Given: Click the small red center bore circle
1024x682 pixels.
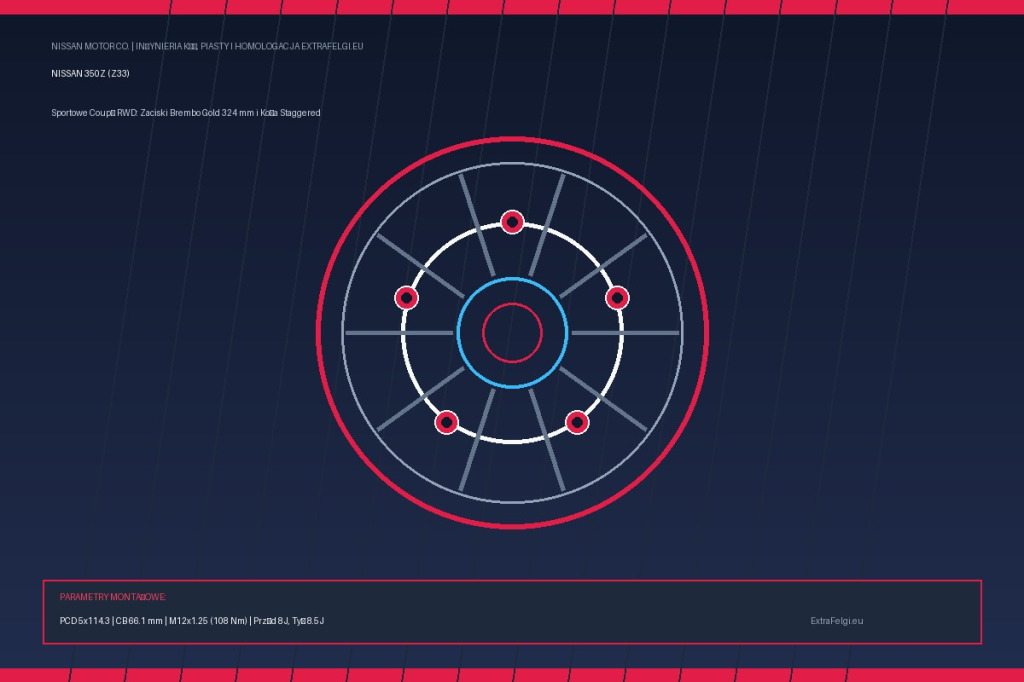Looking at the screenshot, I should pyautogui.click(x=512, y=333).
